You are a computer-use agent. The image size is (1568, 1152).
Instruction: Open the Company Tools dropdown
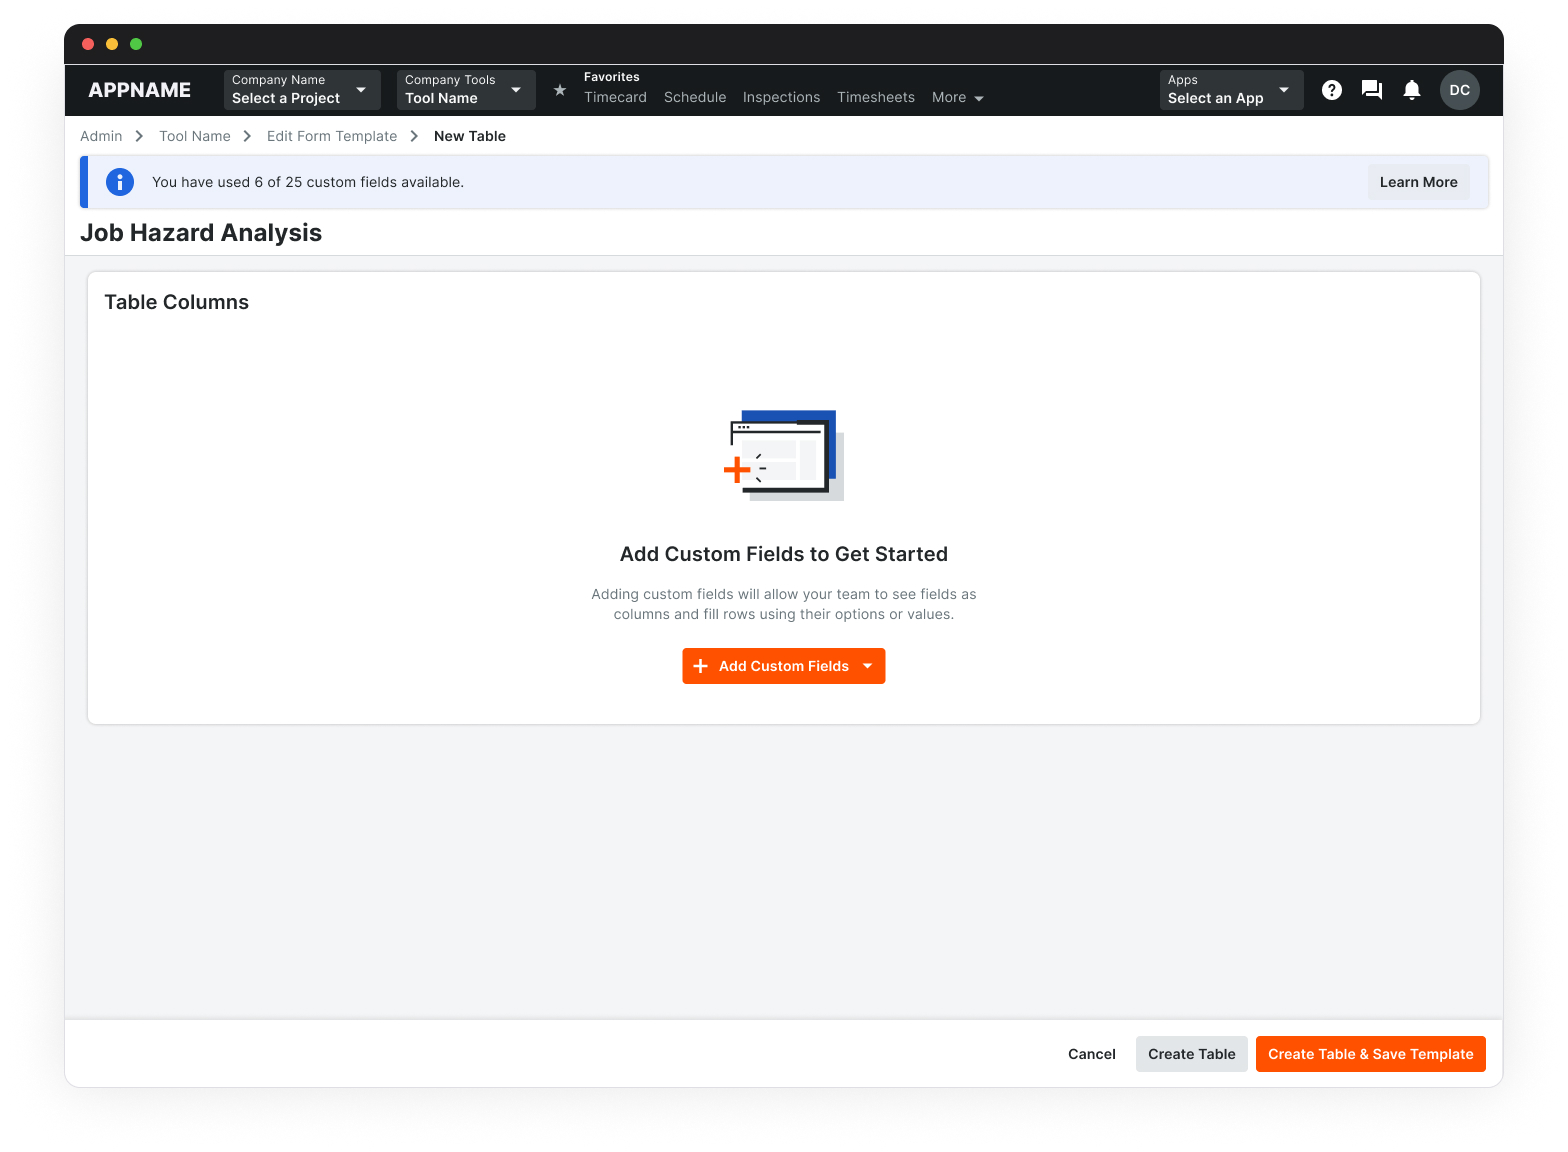(465, 90)
